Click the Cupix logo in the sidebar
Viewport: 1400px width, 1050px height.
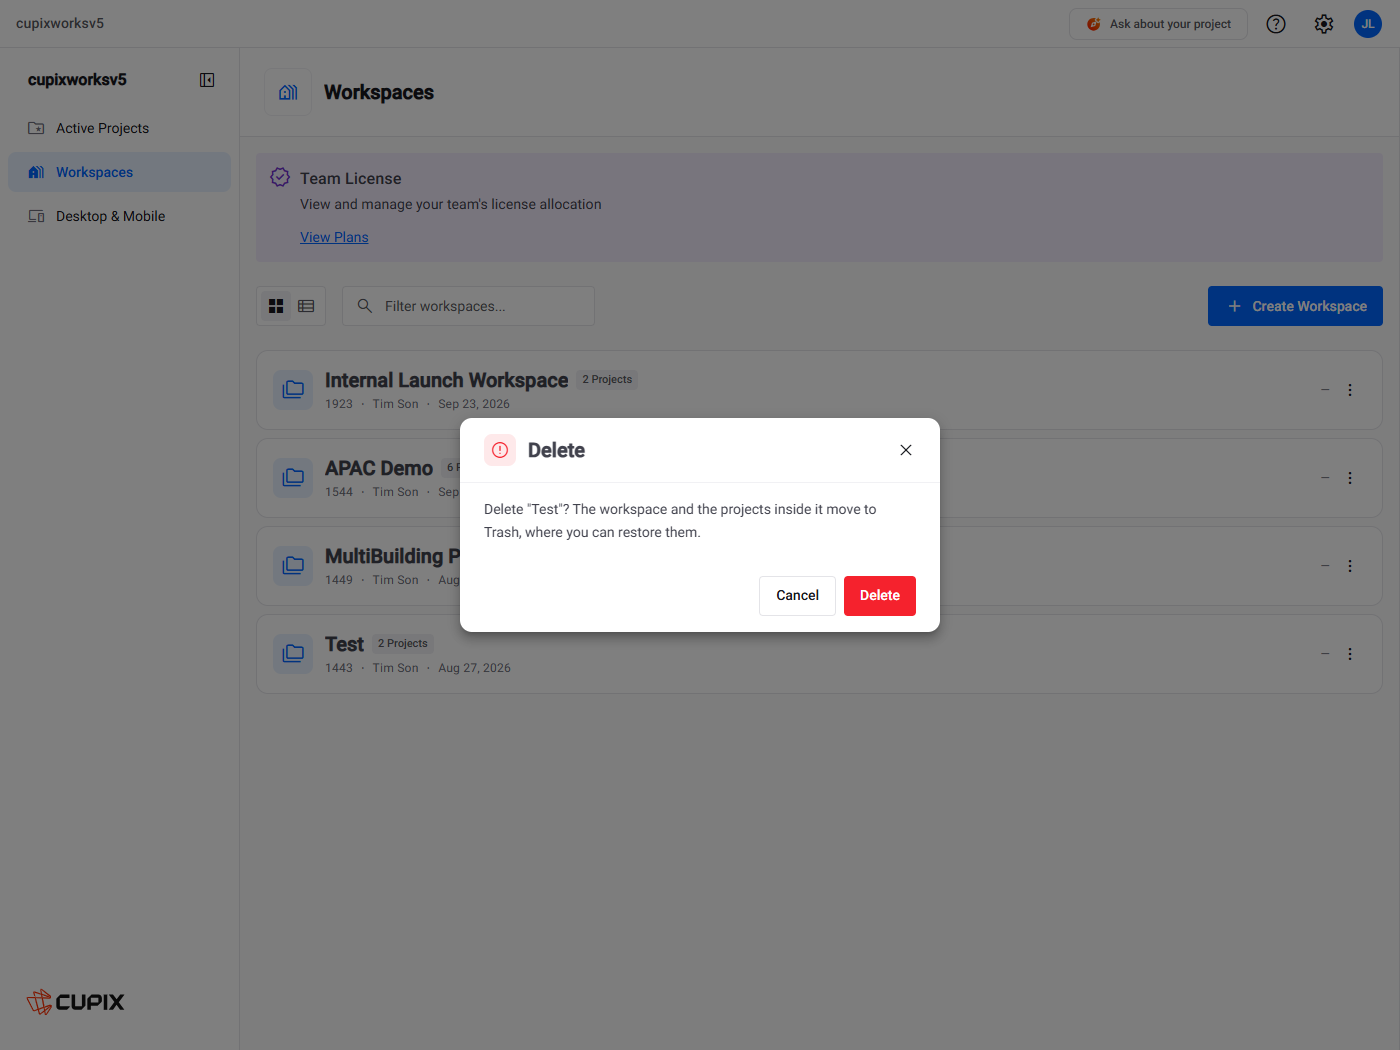coord(76,1002)
